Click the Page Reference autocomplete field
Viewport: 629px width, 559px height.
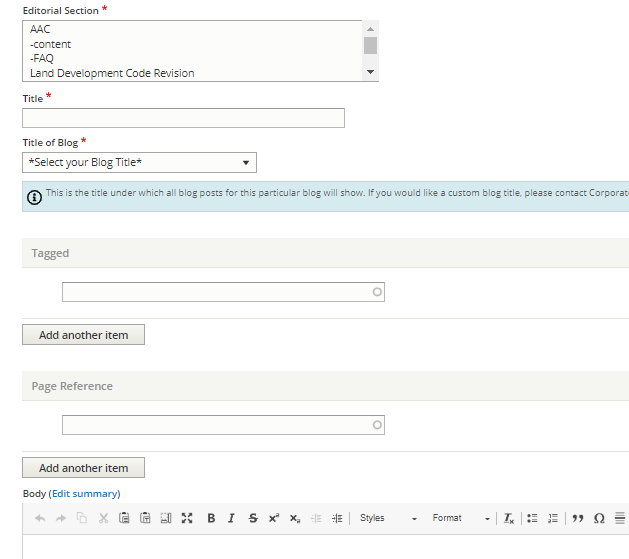223,425
